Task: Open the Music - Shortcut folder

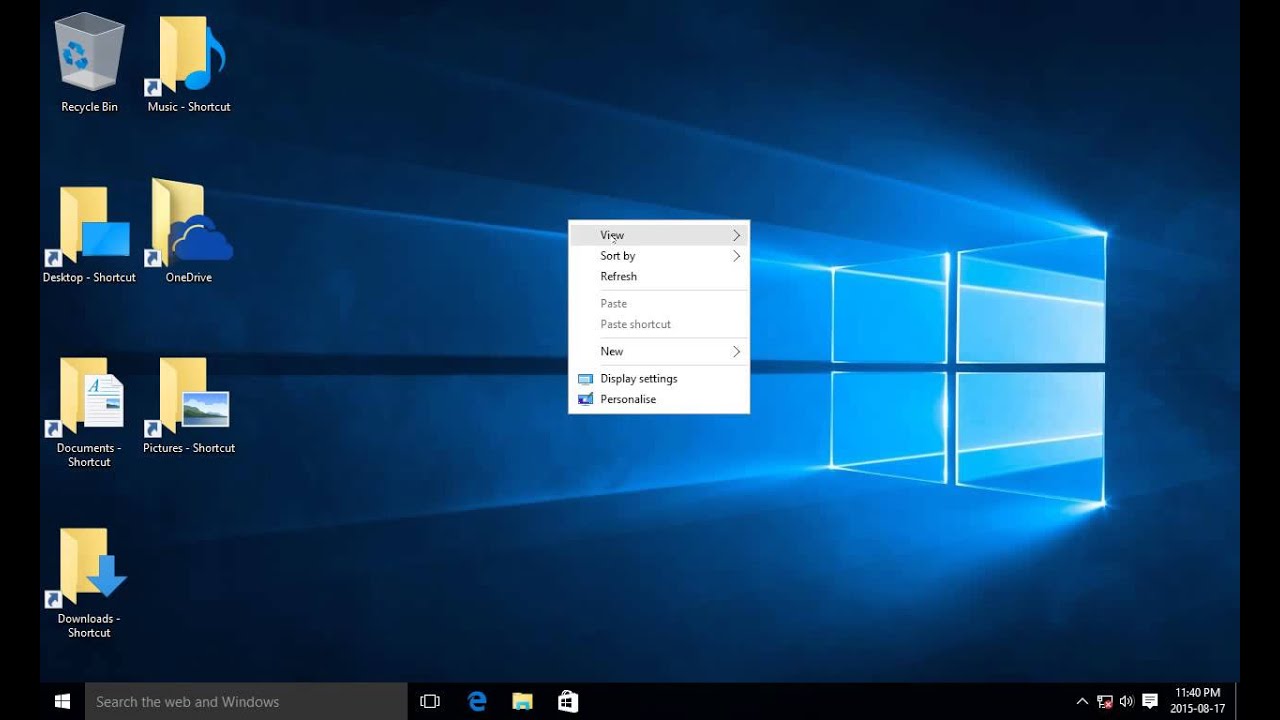Action: click(x=188, y=55)
